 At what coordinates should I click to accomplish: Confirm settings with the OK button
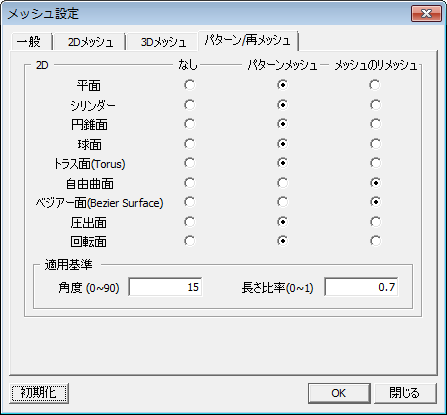[x=339, y=393]
